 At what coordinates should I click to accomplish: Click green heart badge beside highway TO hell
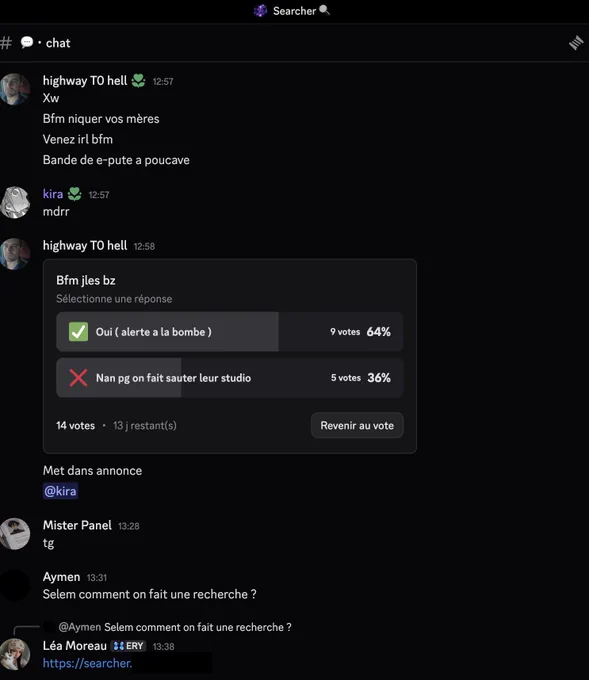click(x=138, y=81)
